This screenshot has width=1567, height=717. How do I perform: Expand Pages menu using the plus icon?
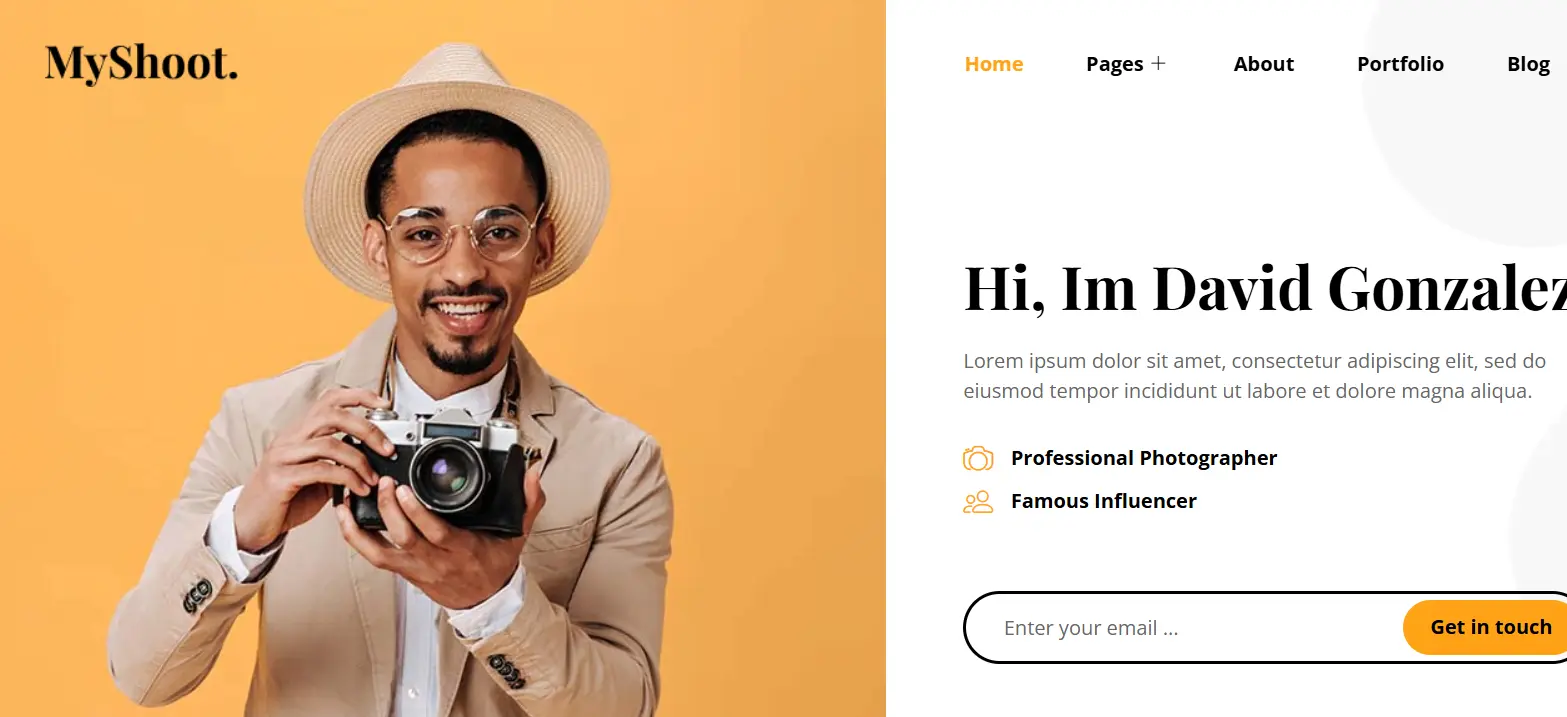pos(1158,63)
